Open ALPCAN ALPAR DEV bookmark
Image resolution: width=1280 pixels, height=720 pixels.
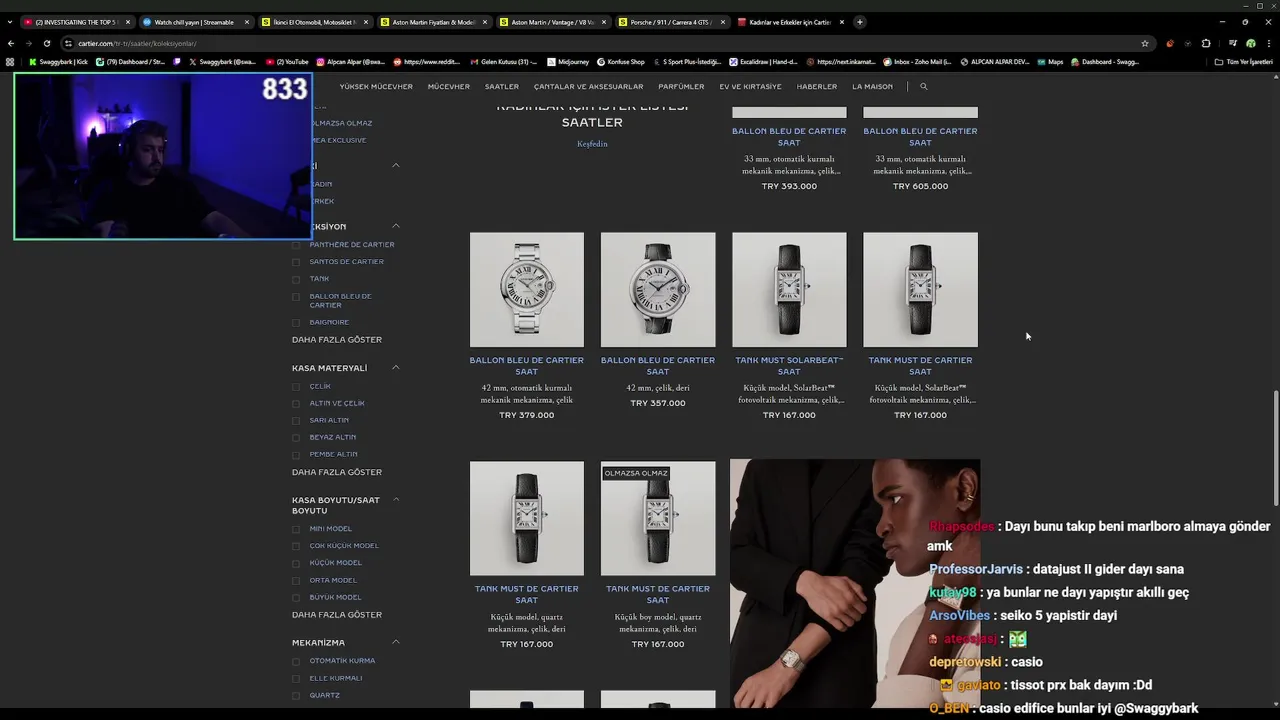[994, 62]
